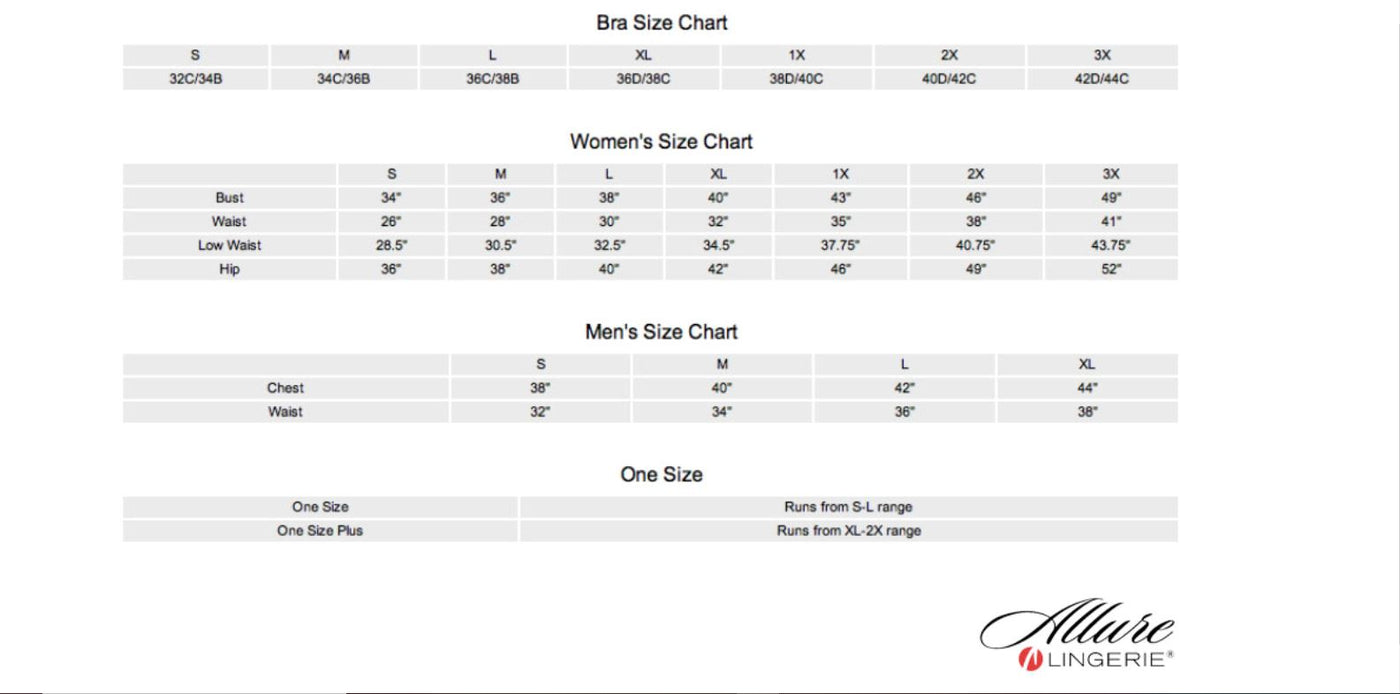Screen dimensions: 1400x694
Task: Click the One Size section heading
Action: pyautogui.click(x=661, y=474)
